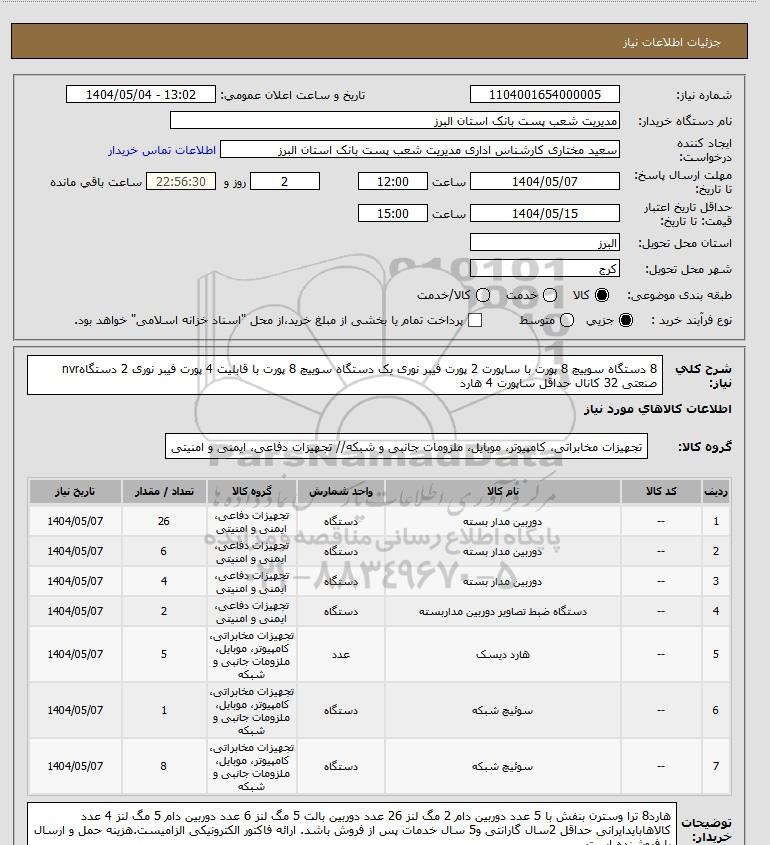
Task: Click the announcement date field 1404/05/04 - 13:02
Action: pos(141,94)
